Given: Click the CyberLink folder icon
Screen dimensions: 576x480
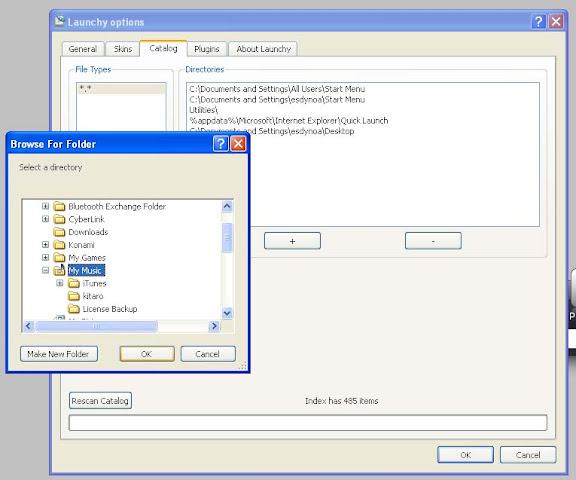Looking at the screenshot, I should 60,219.
